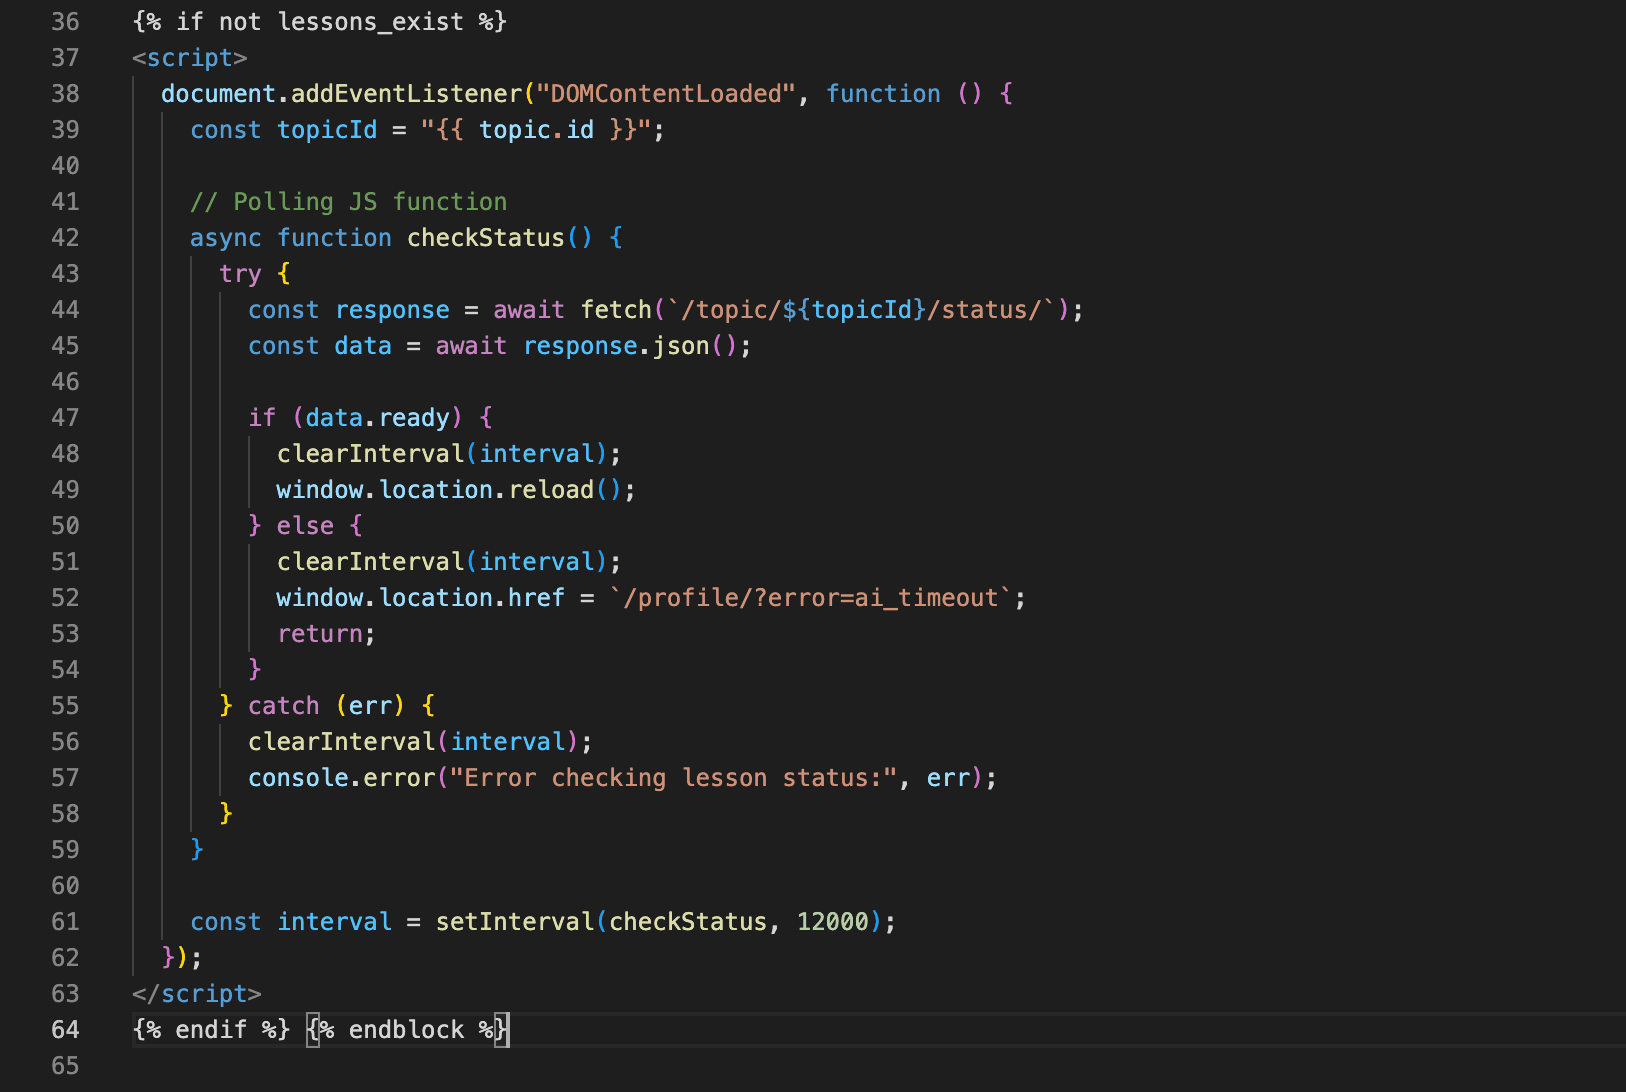The height and width of the screenshot is (1092, 1626).
Task: Click the return statement on line 53
Action: click(x=319, y=634)
